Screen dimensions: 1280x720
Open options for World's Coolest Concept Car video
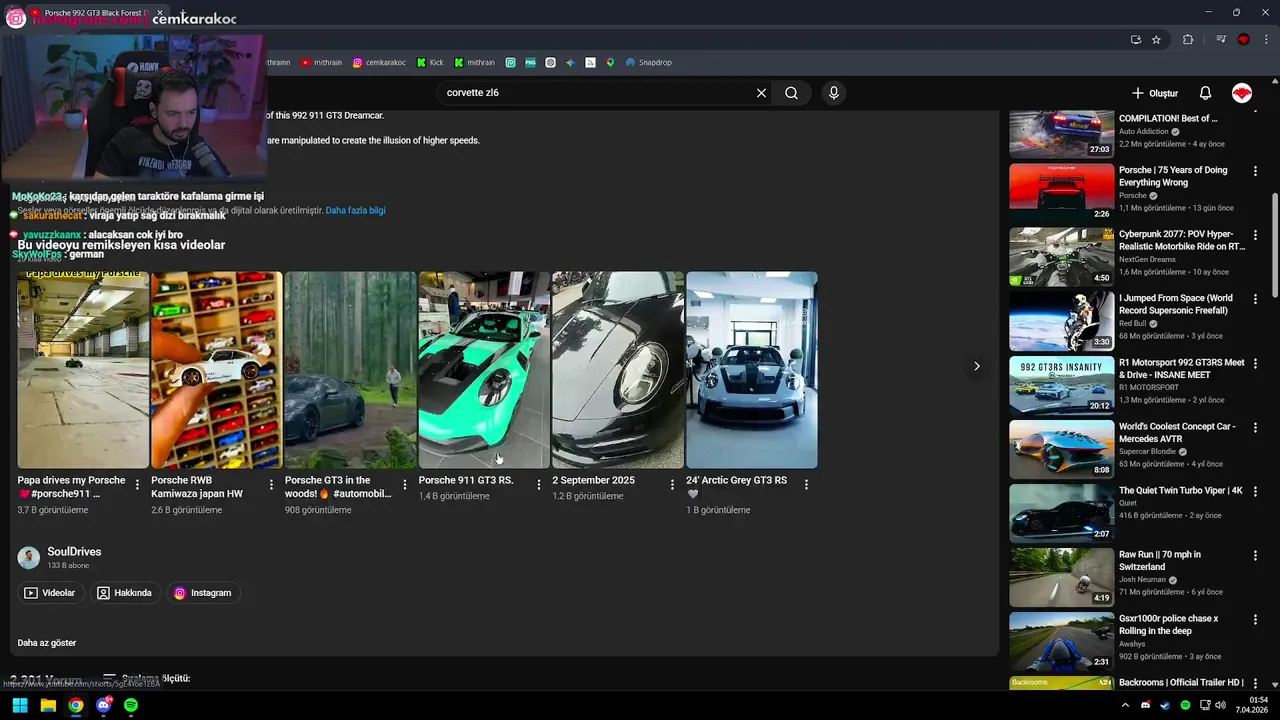click(1255, 427)
